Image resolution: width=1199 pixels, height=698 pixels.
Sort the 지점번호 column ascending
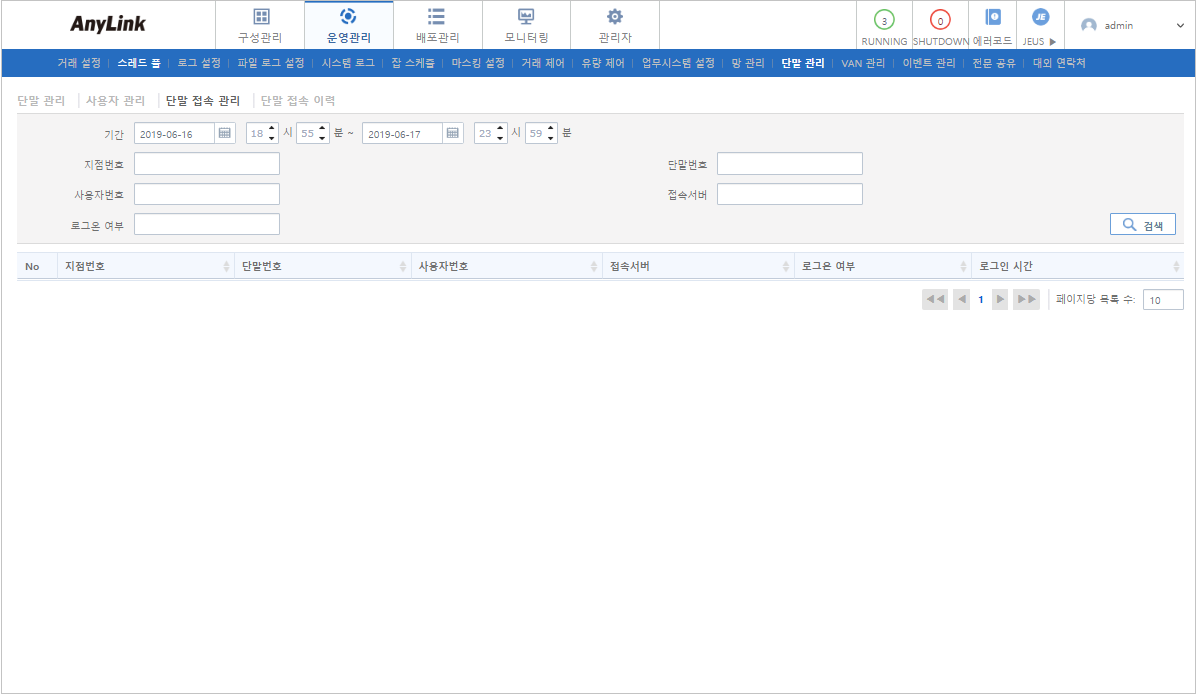pyautogui.click(x=226, y=265)
